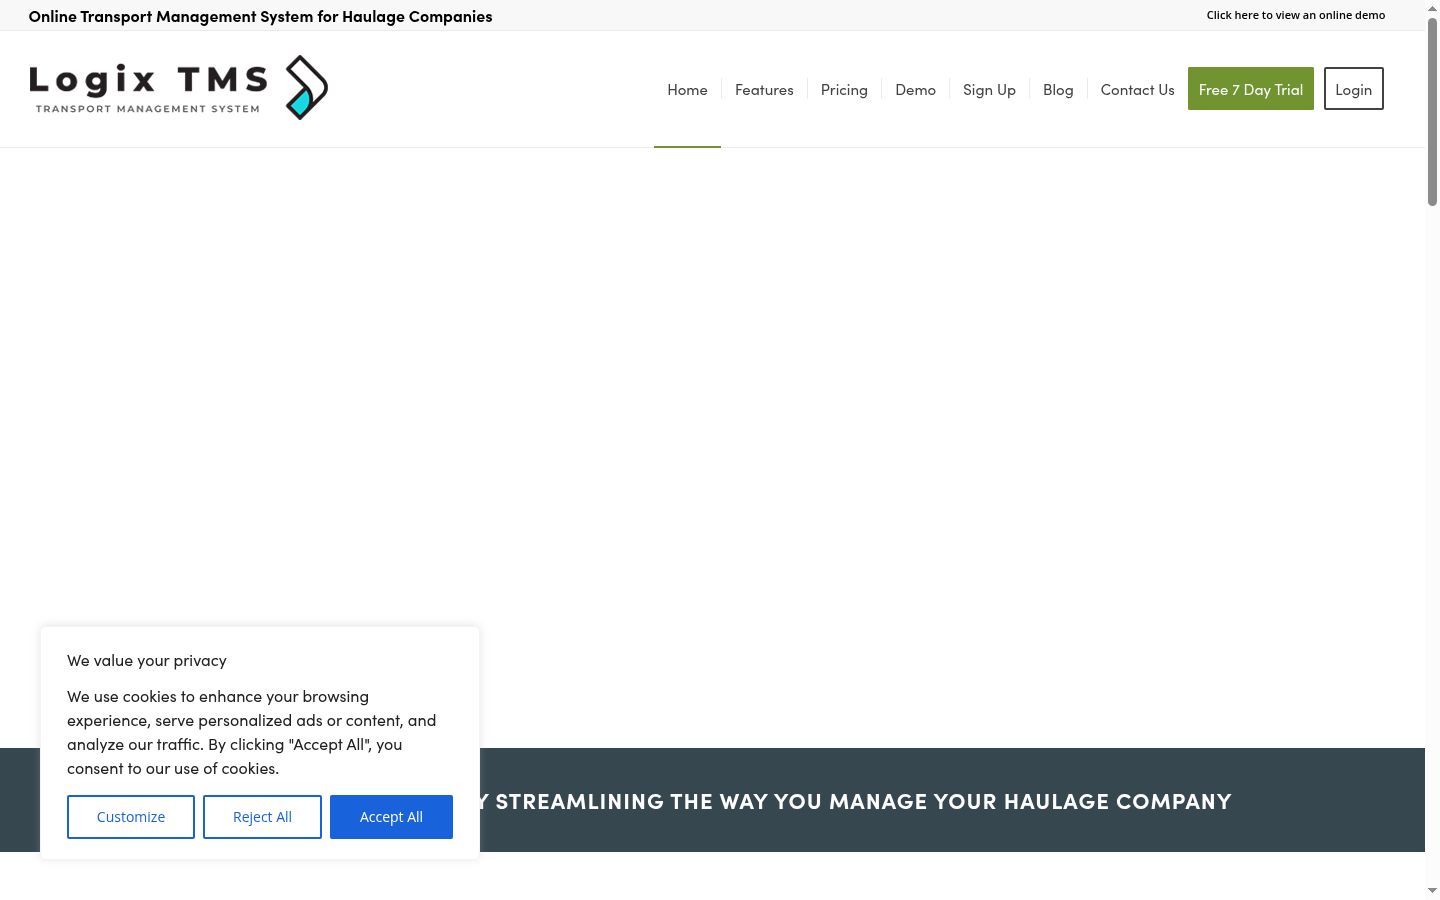Click the page vertical scrollbar thumb
The width and height of the screenshot is (1440, 900).
tap(1432, 112)
